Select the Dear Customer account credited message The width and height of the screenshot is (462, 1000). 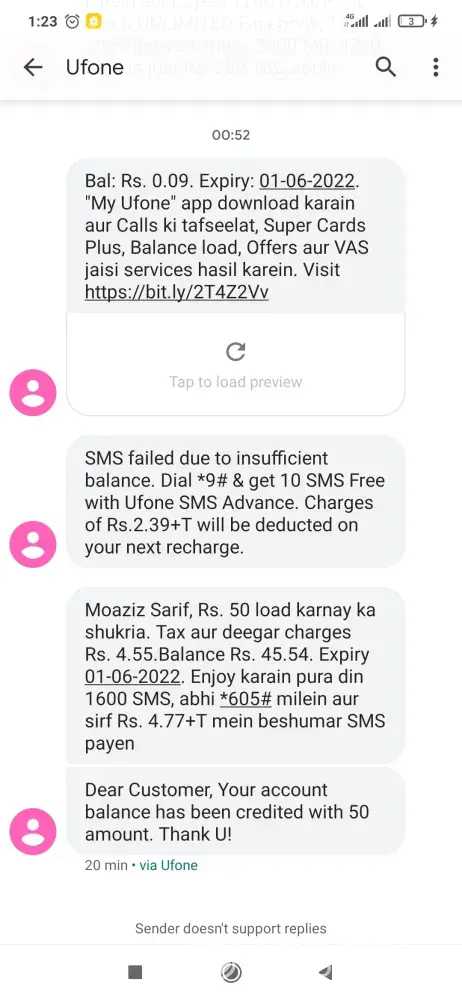235,812
